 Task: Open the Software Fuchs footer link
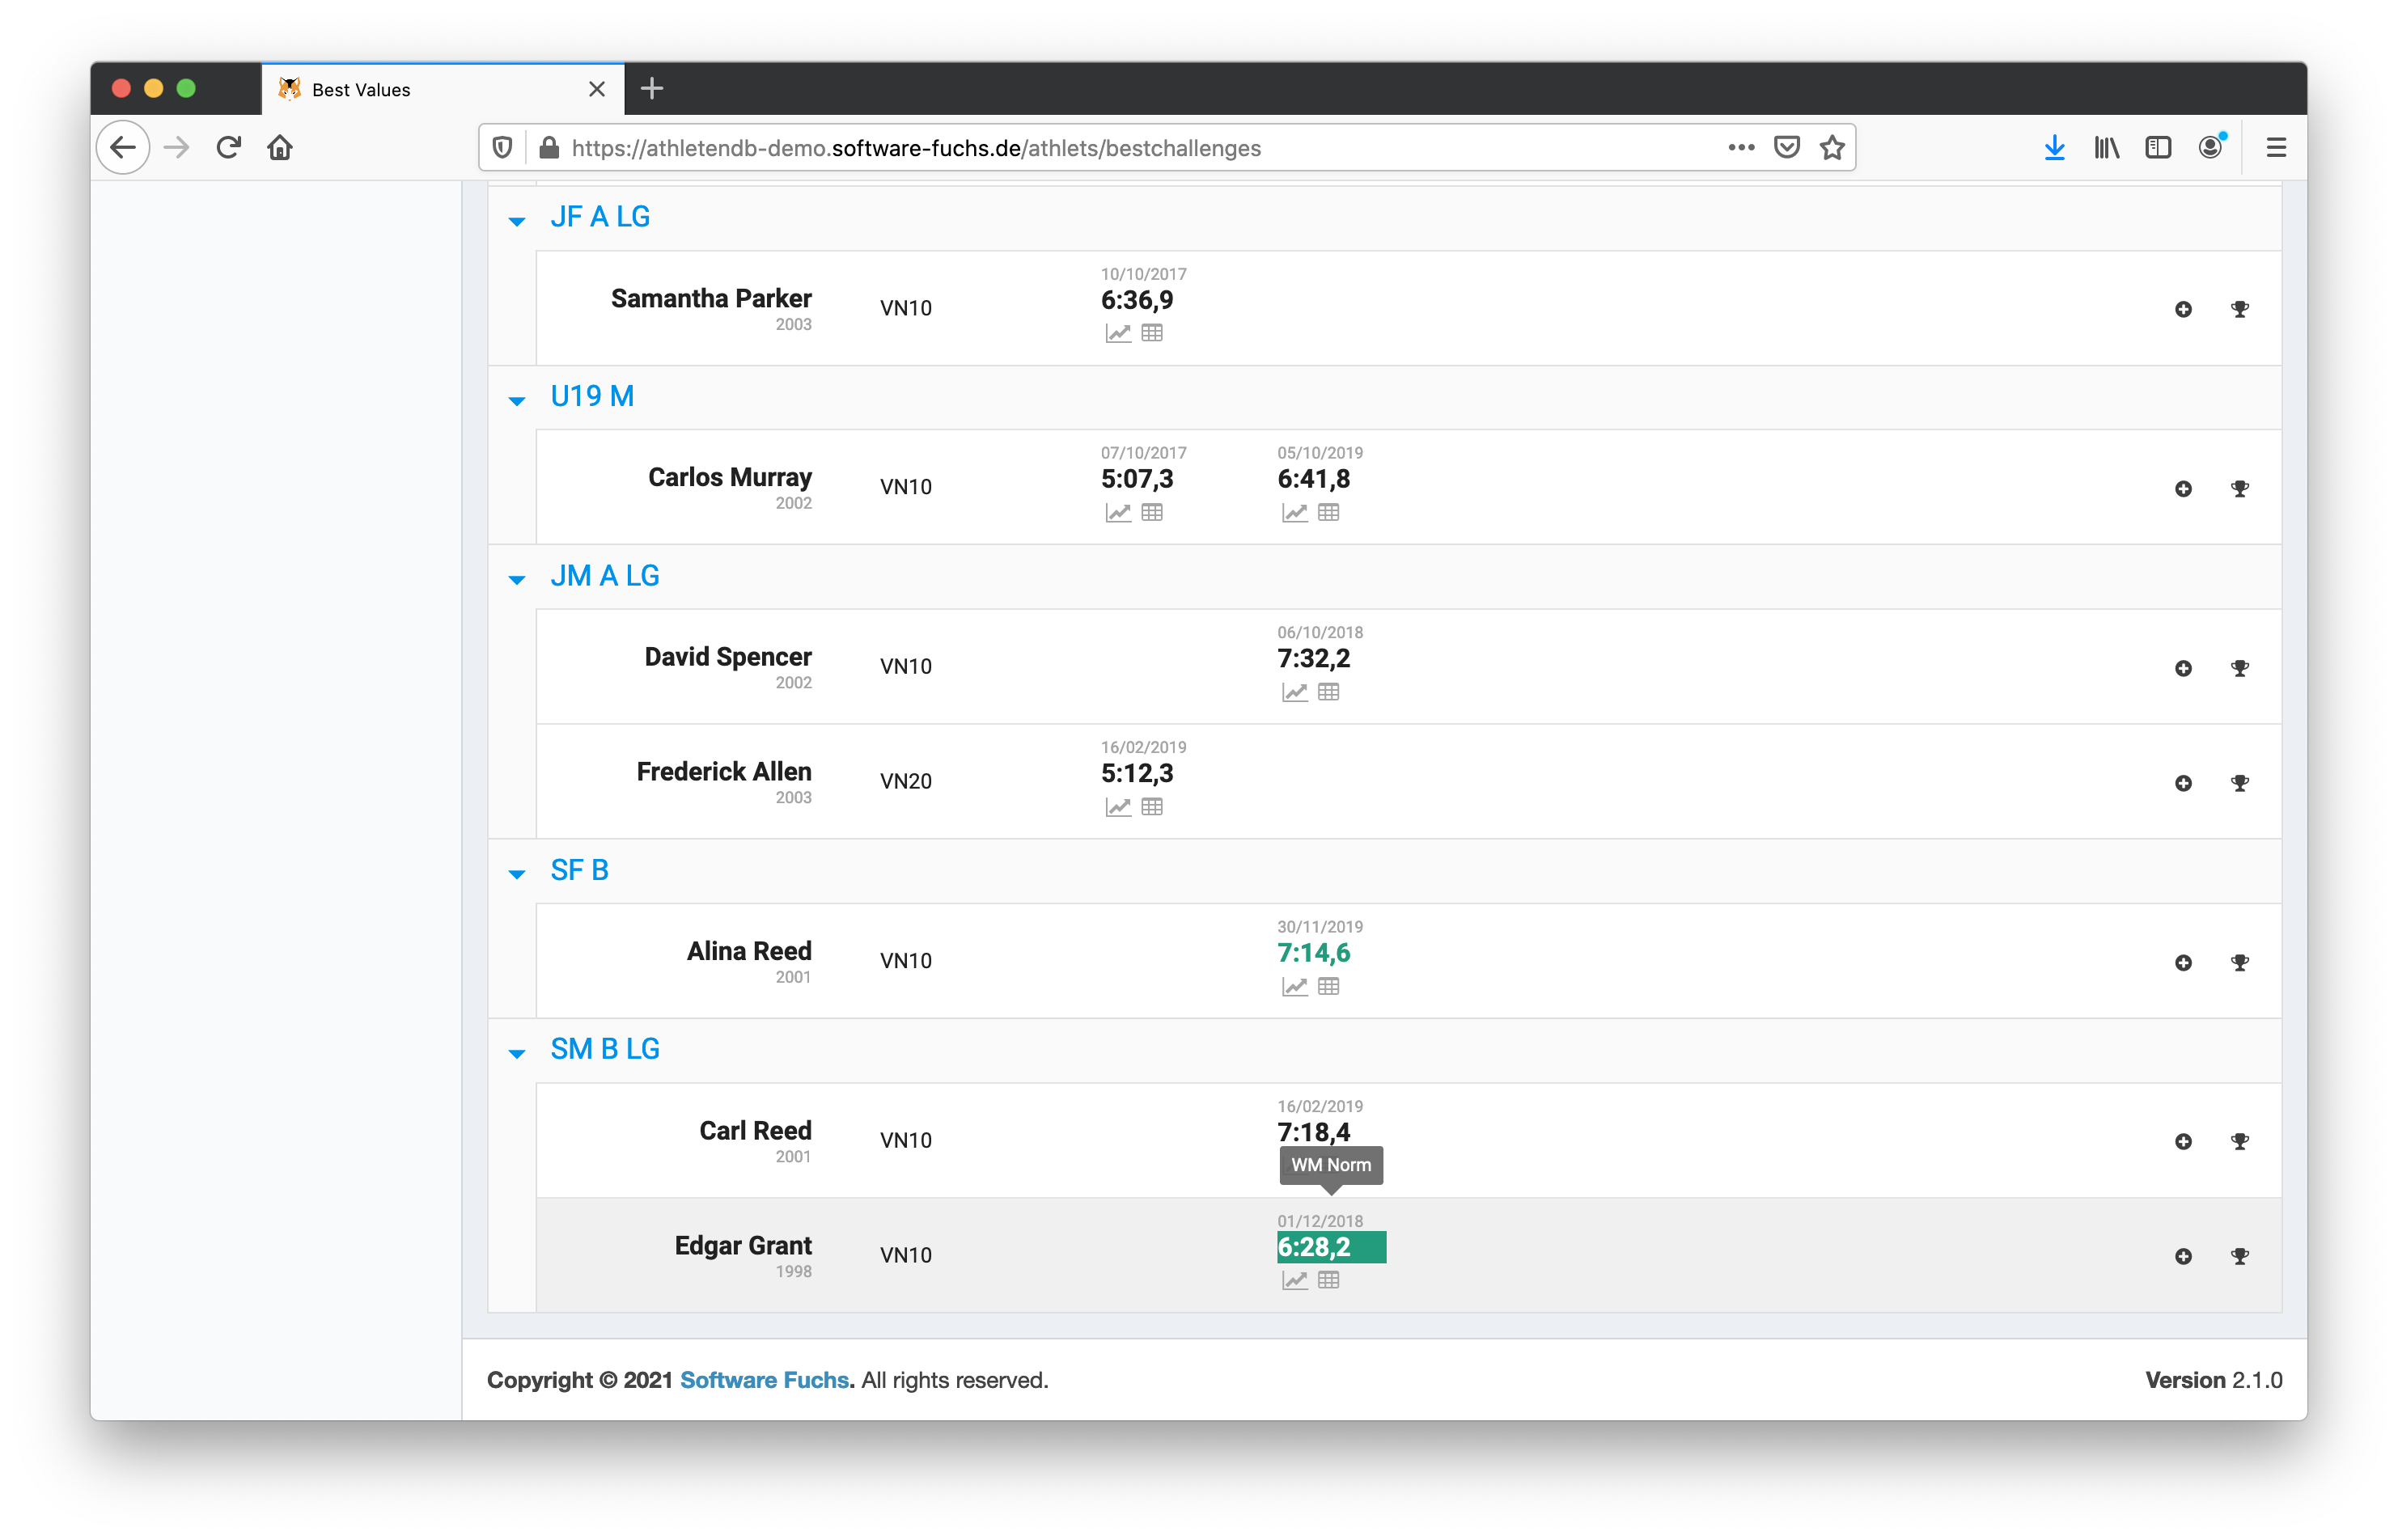click(764, 1380)
